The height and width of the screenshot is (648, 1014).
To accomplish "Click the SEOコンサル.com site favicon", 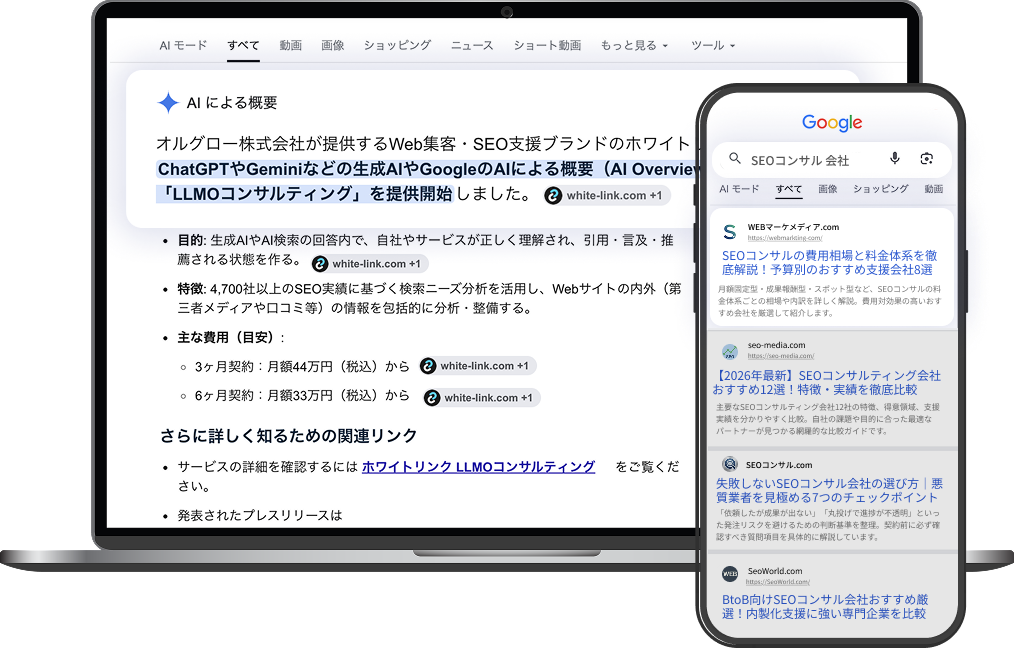I will click(729, 464).
